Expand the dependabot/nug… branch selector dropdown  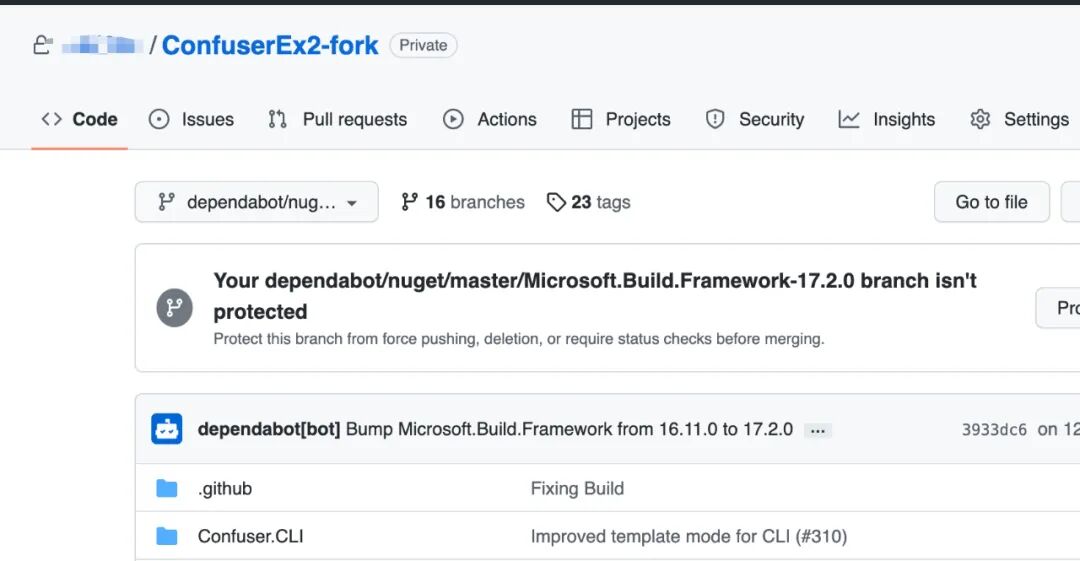[x=257, y=202]
